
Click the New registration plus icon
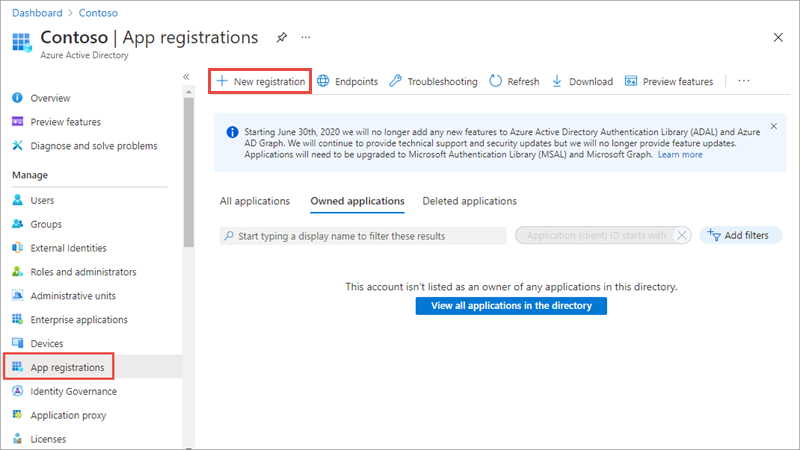222,81
